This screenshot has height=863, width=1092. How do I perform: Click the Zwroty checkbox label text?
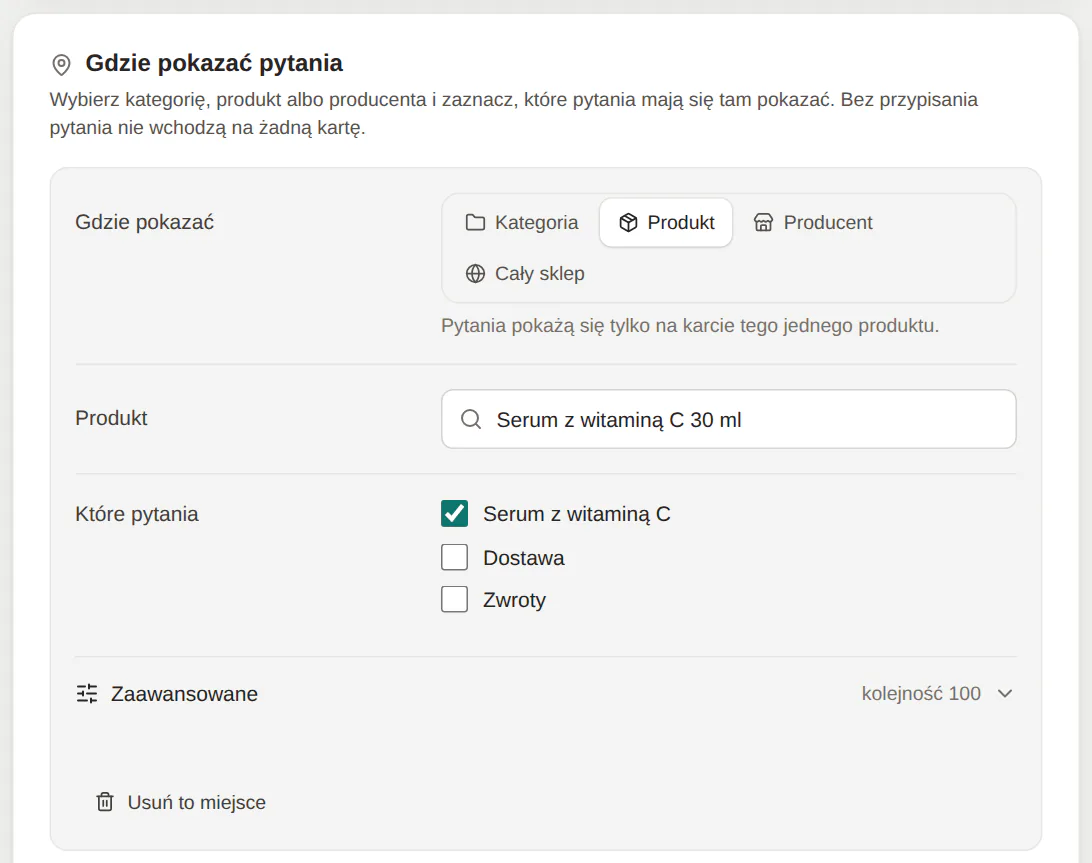(x=515, y=600)
